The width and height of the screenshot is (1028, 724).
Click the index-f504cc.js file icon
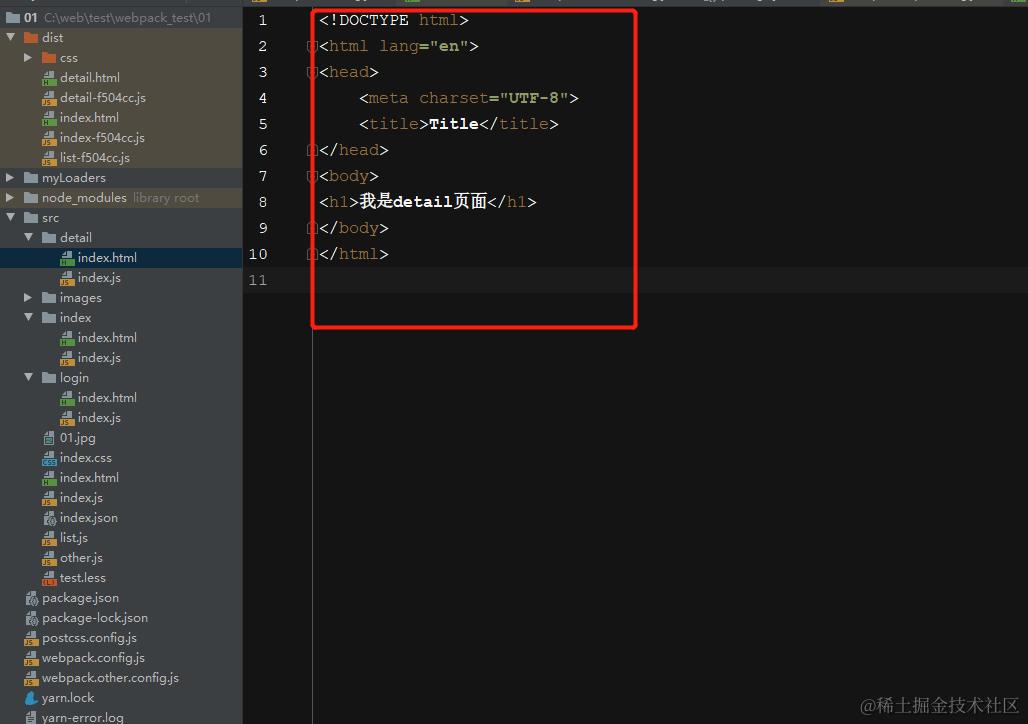click(49, 138)
